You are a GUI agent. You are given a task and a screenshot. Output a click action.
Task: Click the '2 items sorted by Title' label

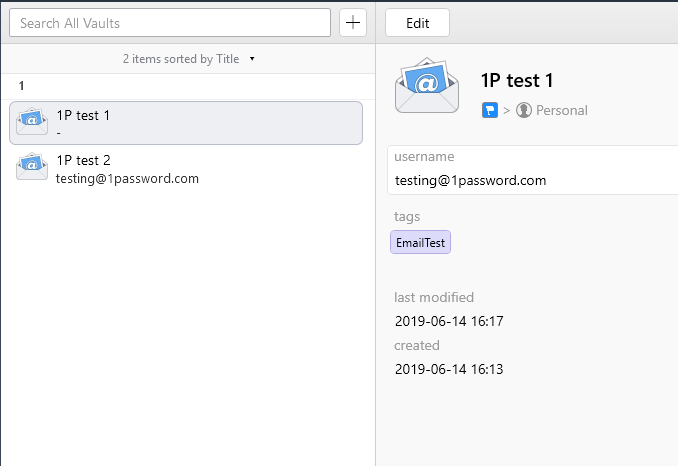[181, 59]
